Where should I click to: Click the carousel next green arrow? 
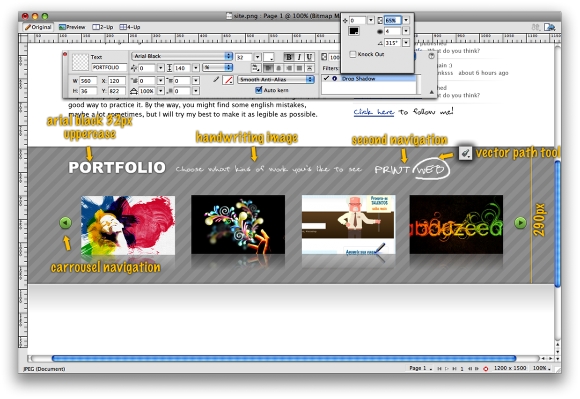point(520,223)
